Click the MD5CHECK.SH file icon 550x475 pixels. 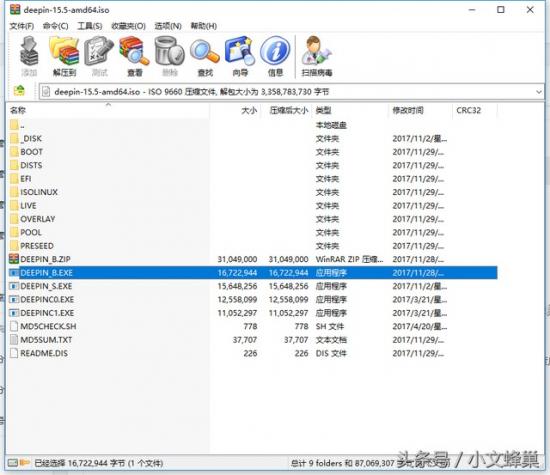(x=14, y=326)
